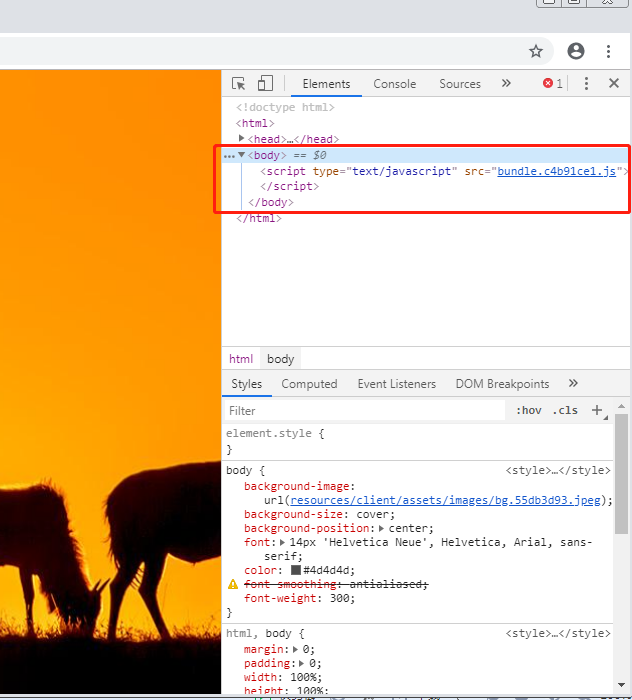Close the DevTools panel

[x=614, y=83]
